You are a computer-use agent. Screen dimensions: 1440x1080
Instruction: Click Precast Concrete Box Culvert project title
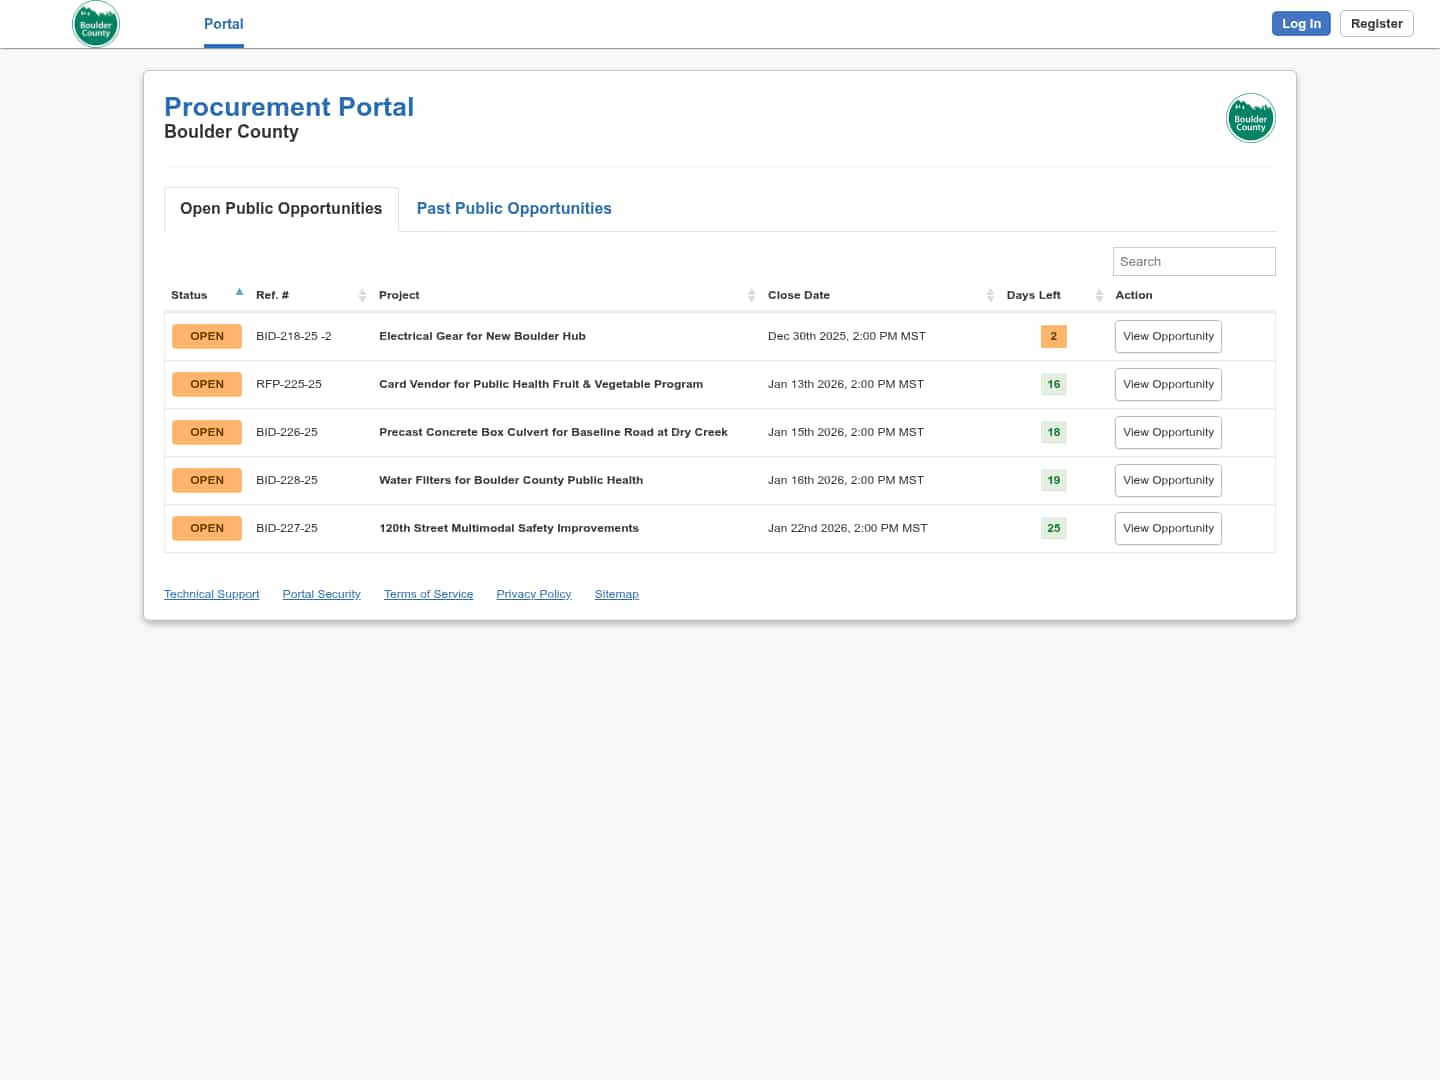(x=553, y=433)
